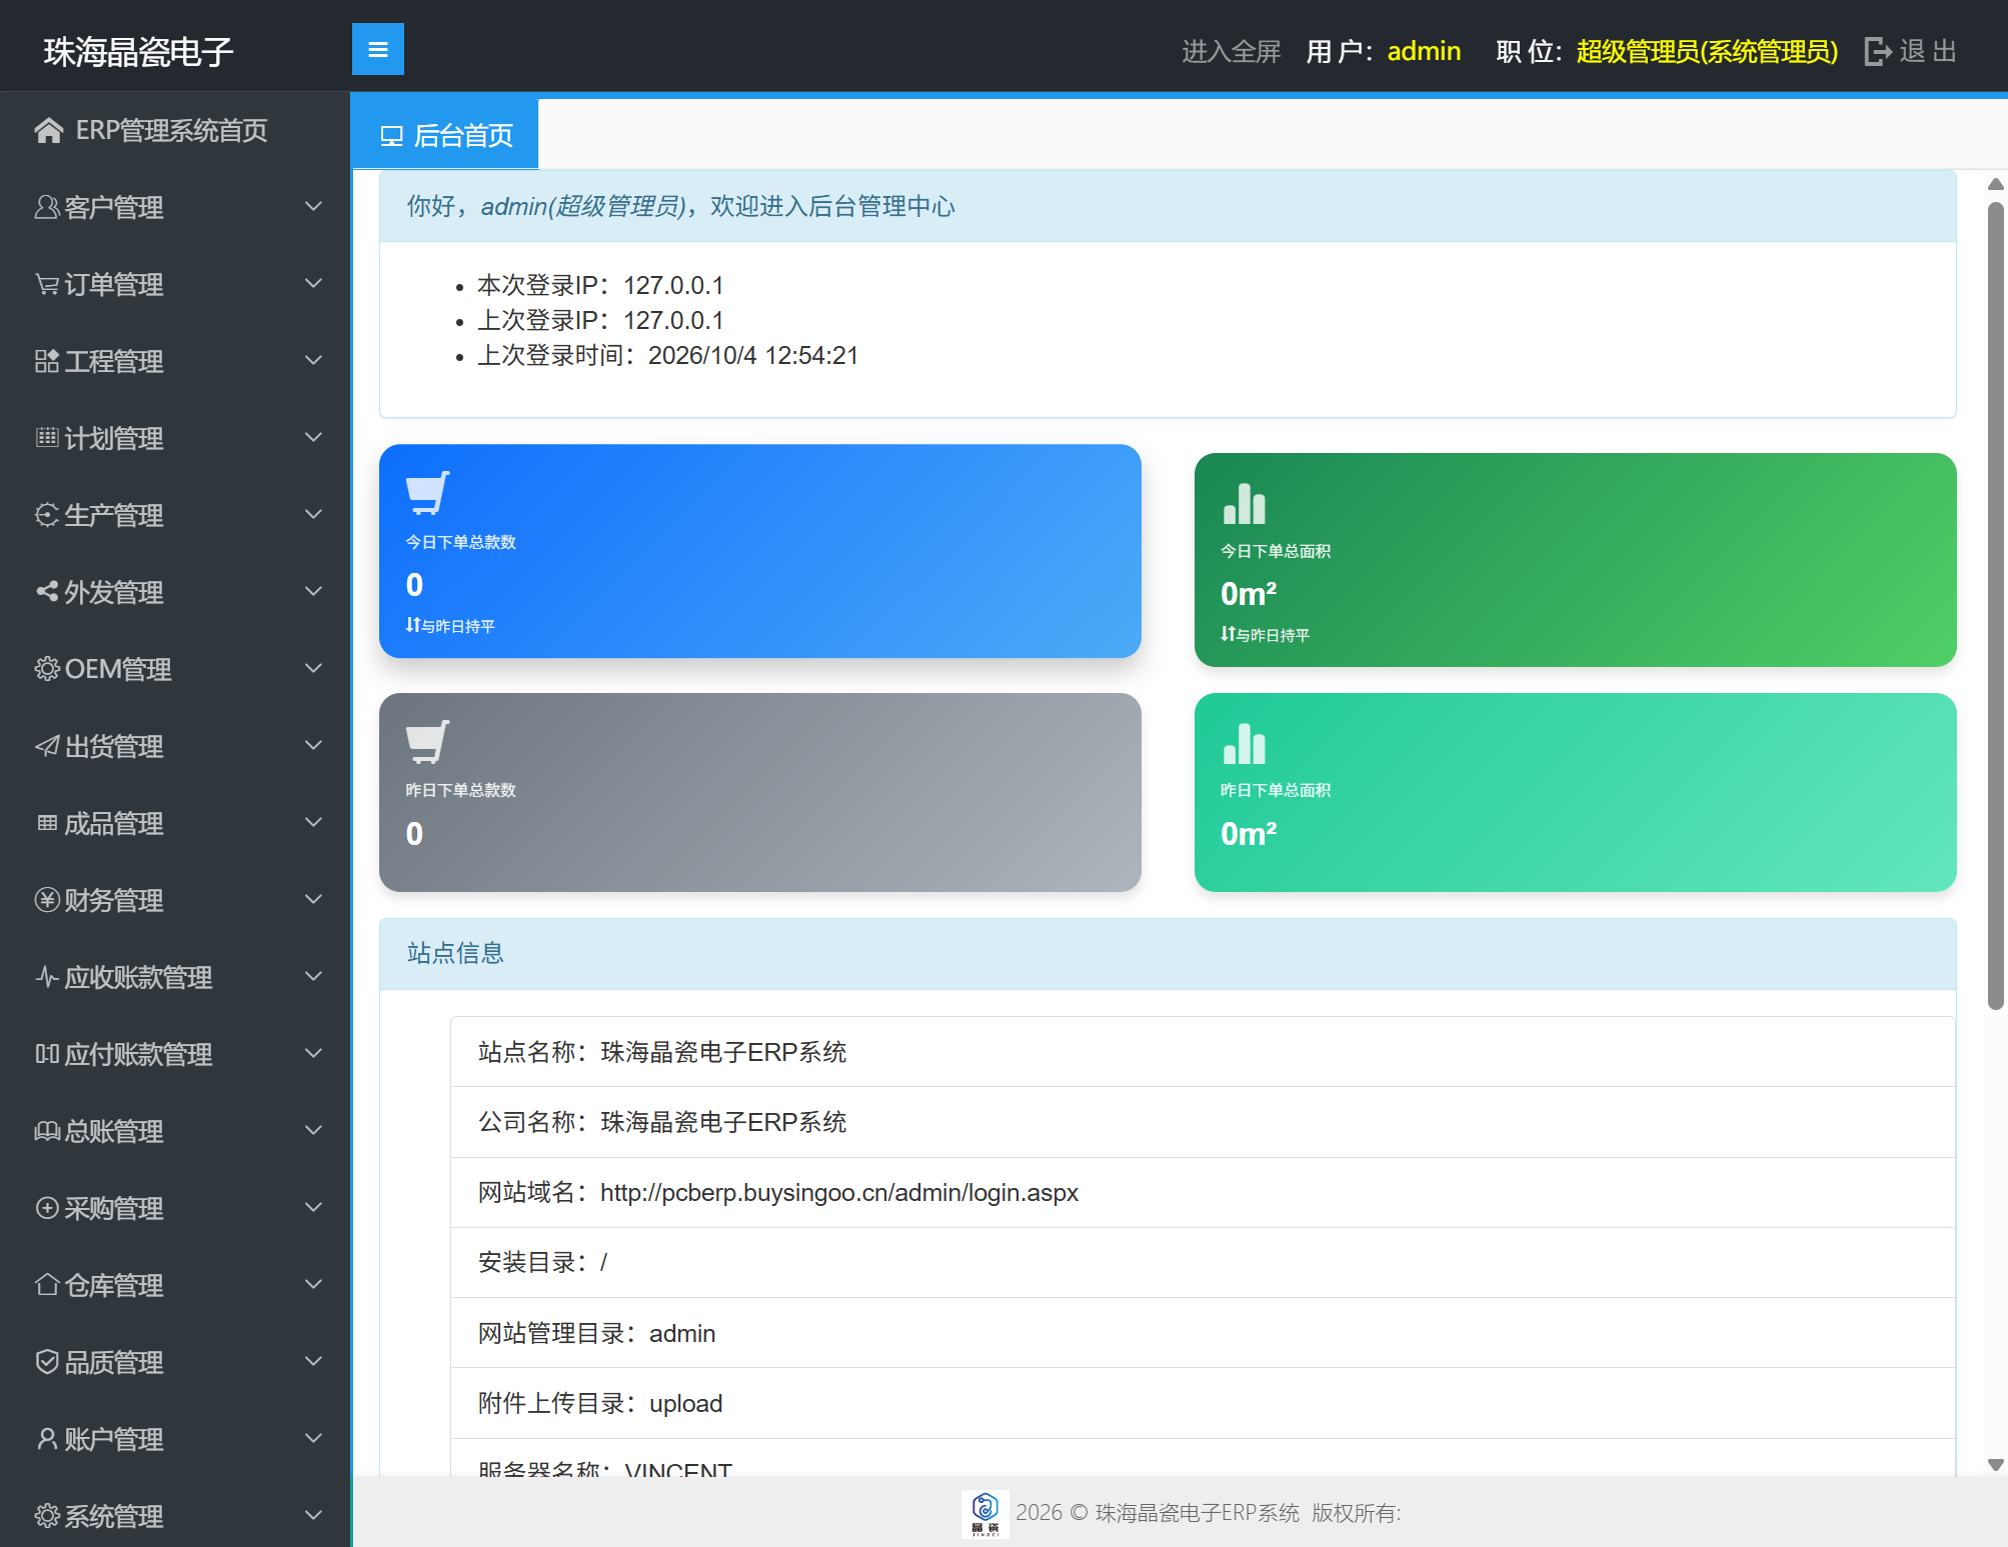Expand the 成品管理 chevron
This screenshot has width=2008, height=1547.
314,822
